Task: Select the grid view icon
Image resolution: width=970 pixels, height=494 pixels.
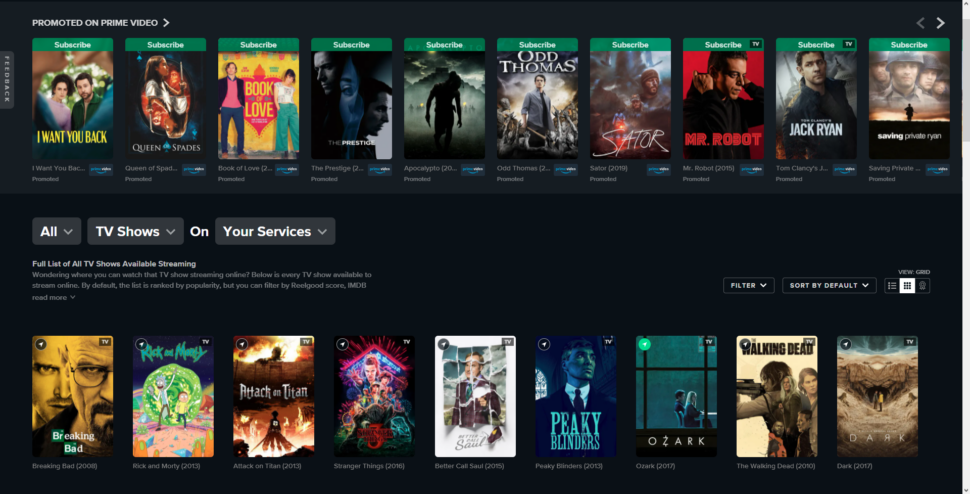Action: pyautogui.click(x=907, y=286)
